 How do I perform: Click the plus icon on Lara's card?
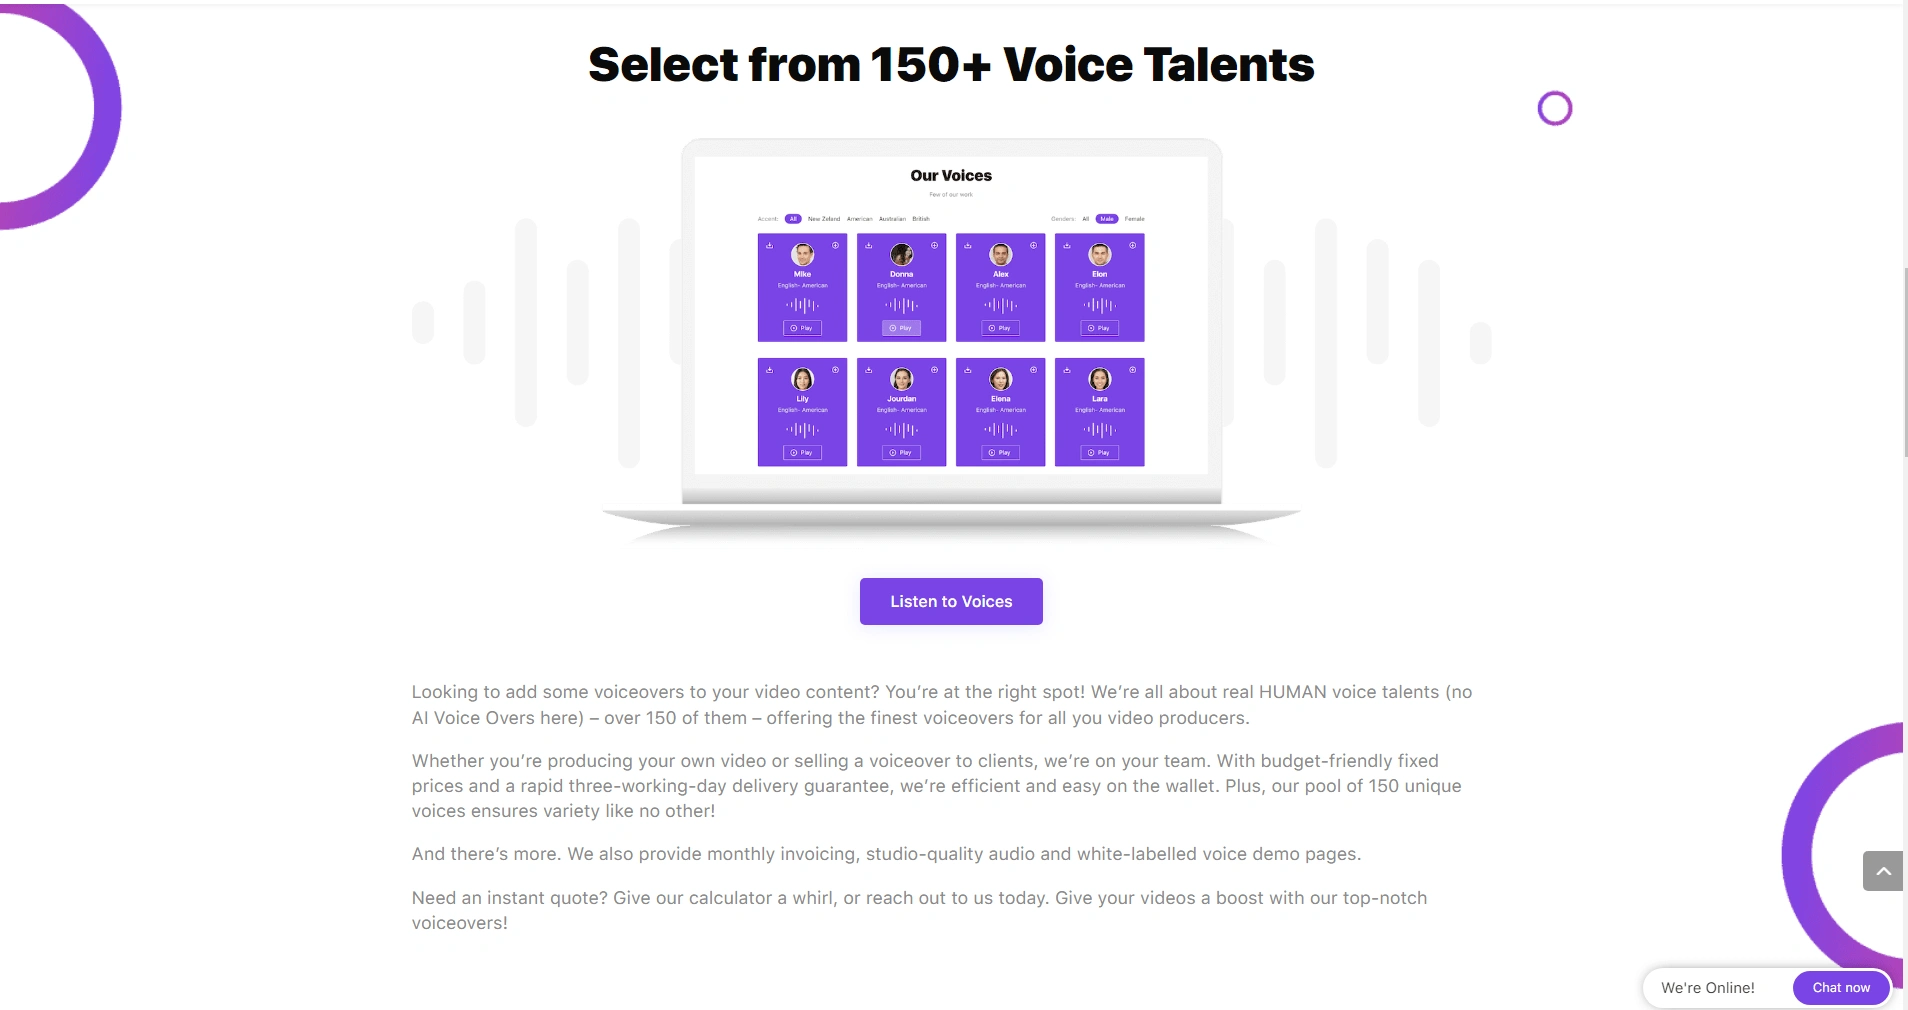1133,370
